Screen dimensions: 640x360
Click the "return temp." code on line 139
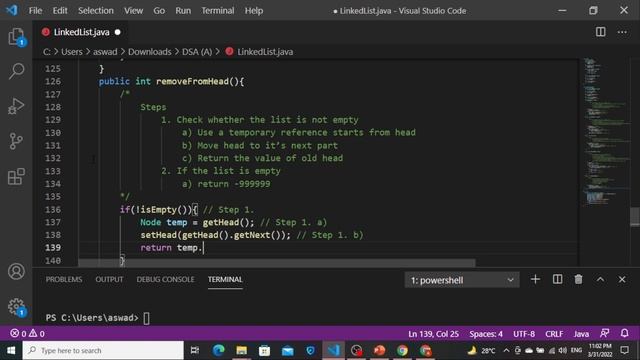[171, 248]
